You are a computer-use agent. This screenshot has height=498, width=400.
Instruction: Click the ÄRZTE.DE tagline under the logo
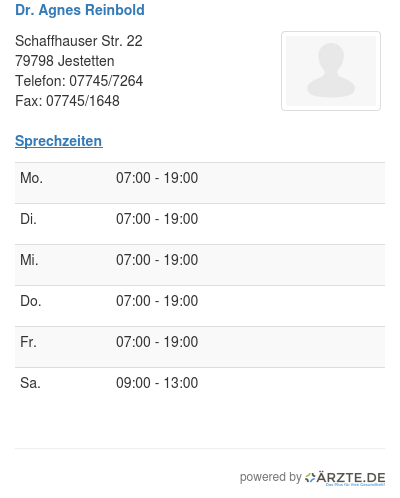coord(355,485)
